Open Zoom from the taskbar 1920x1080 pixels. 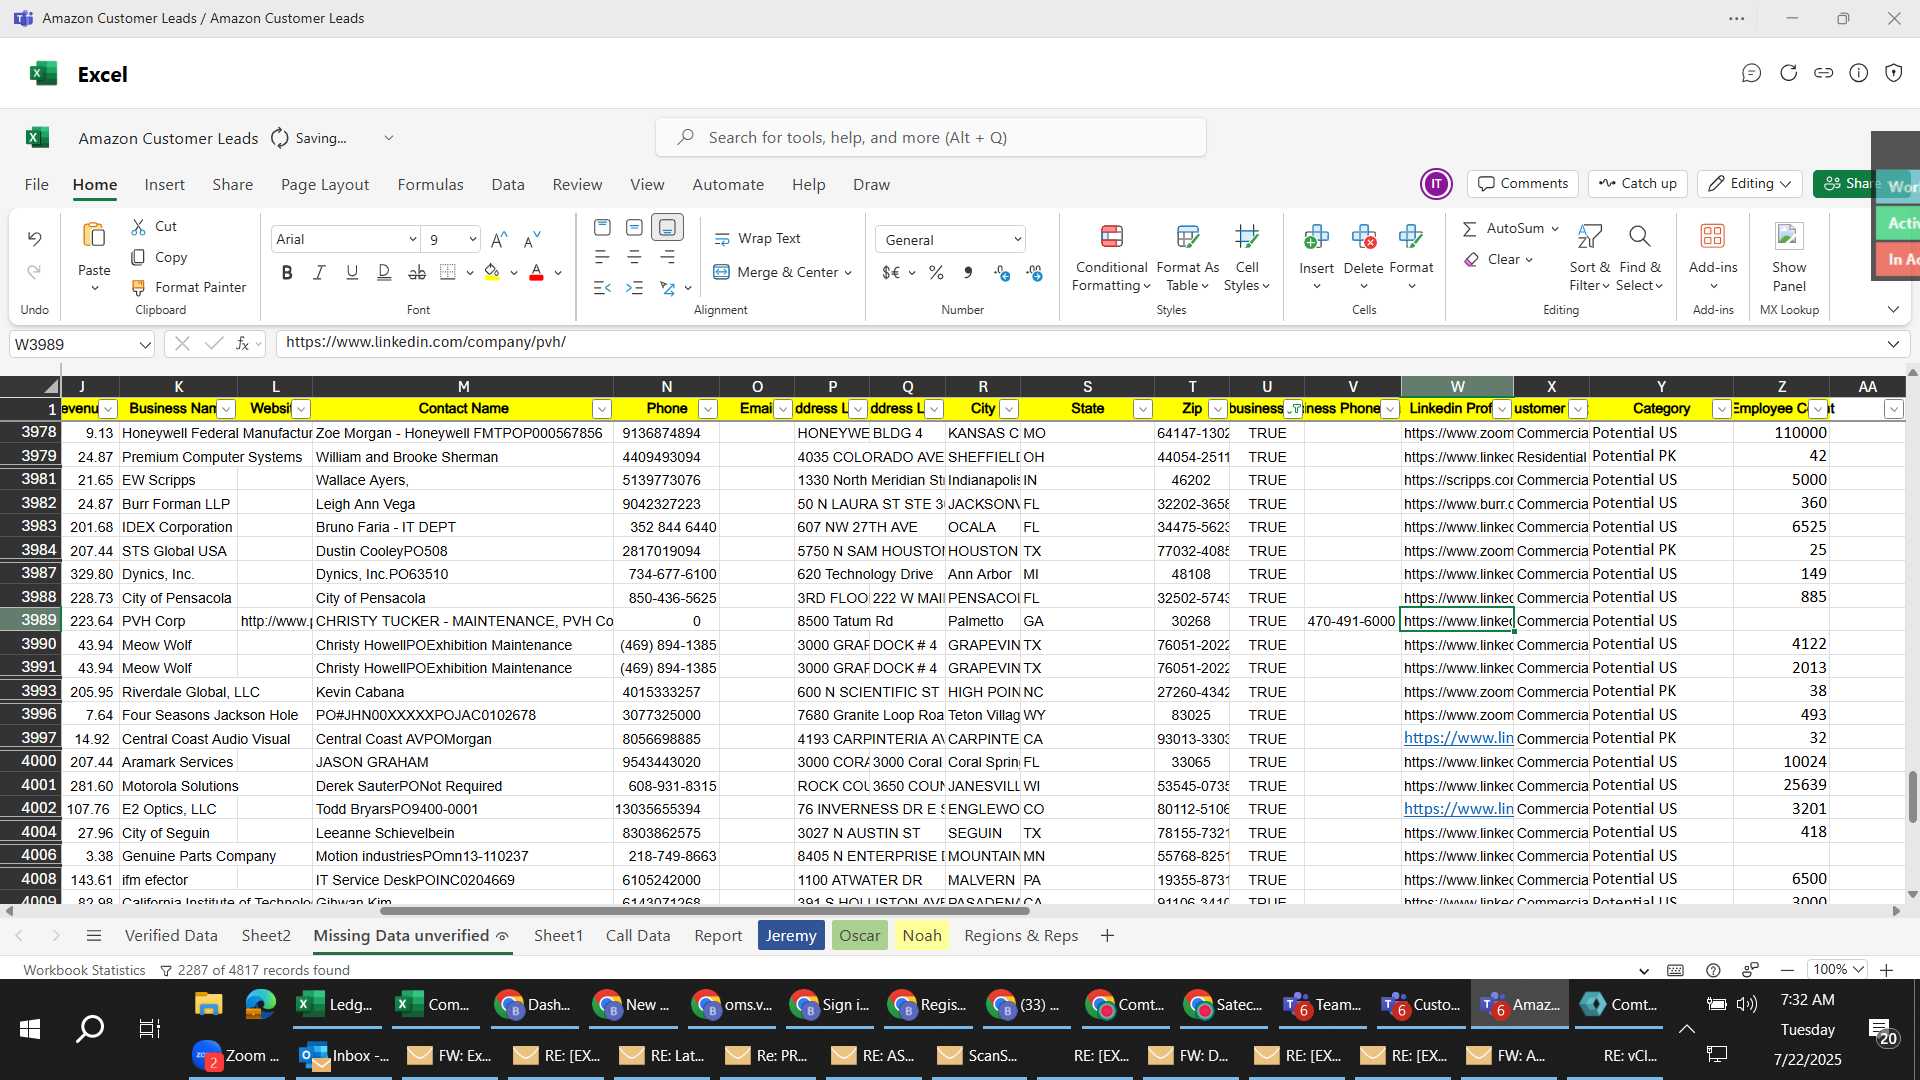[x=236, y=1056]
